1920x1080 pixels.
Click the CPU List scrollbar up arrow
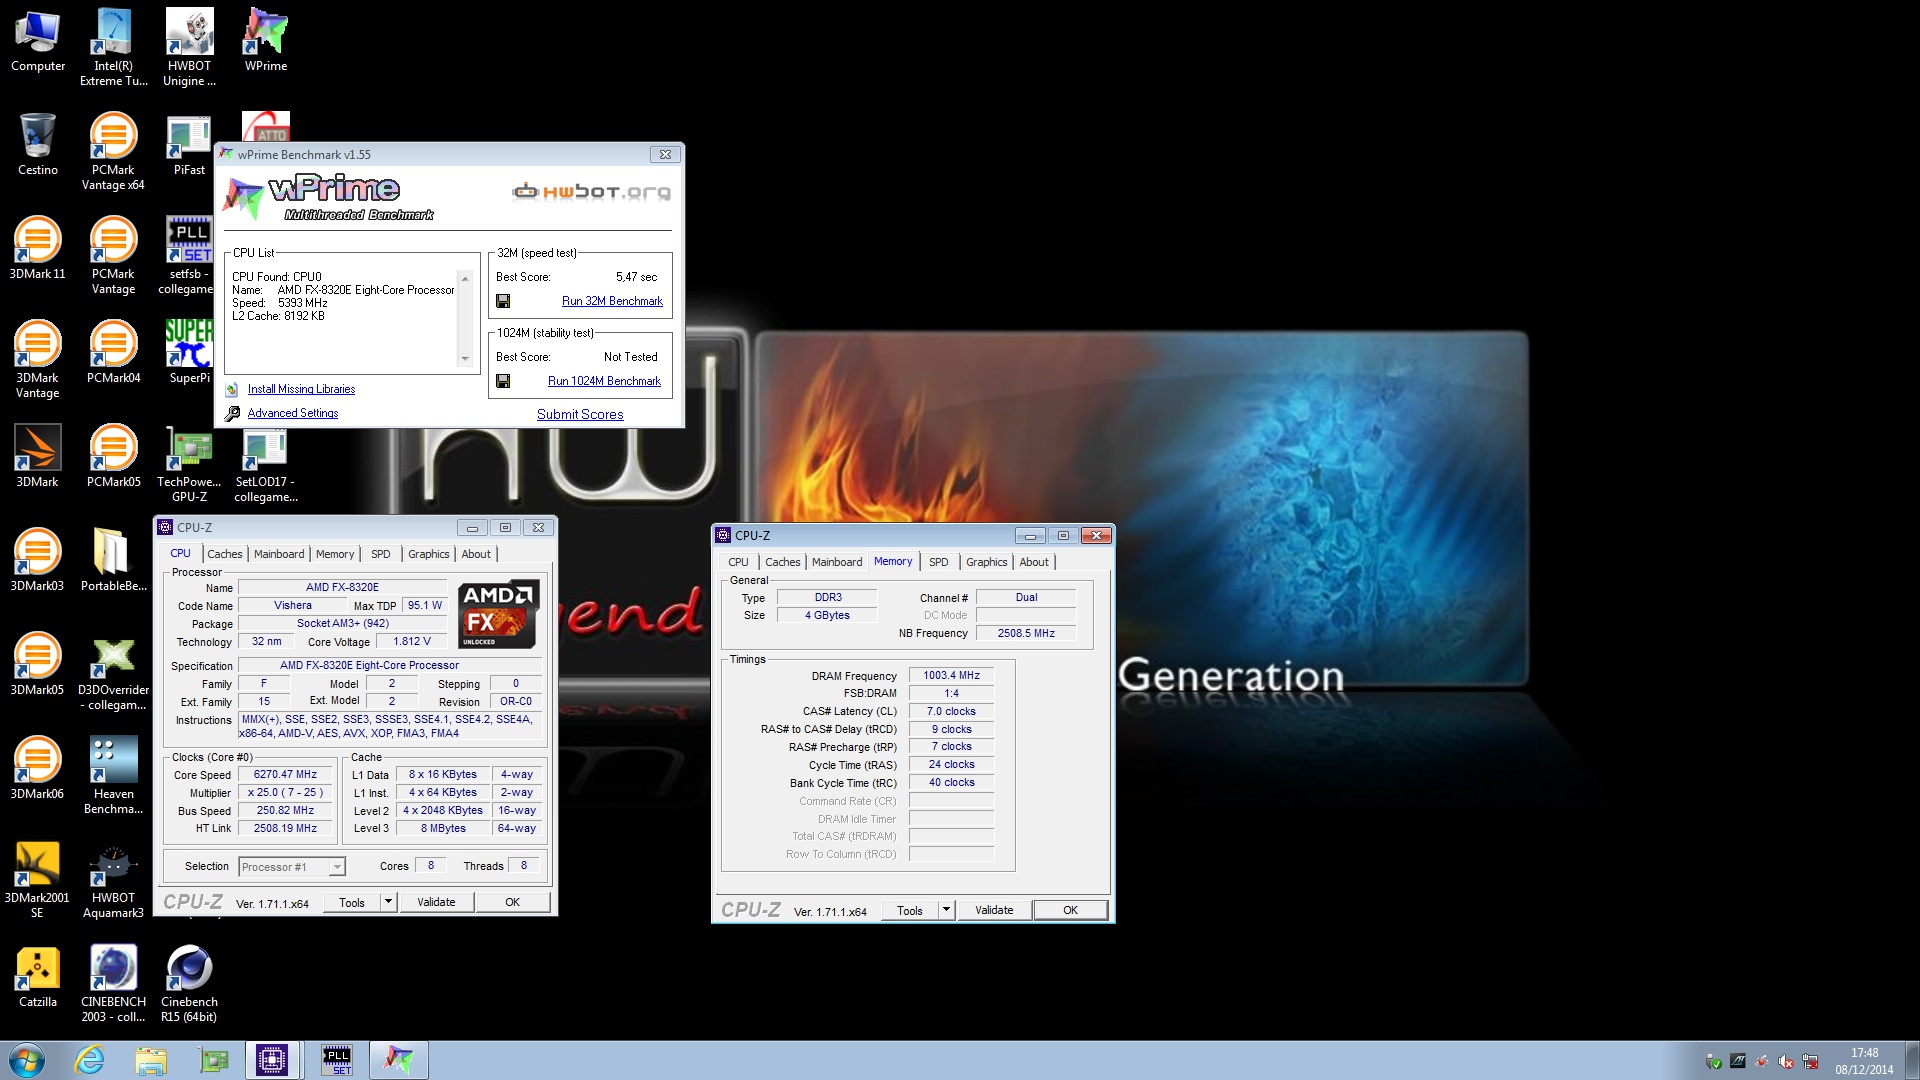(465, 277)
